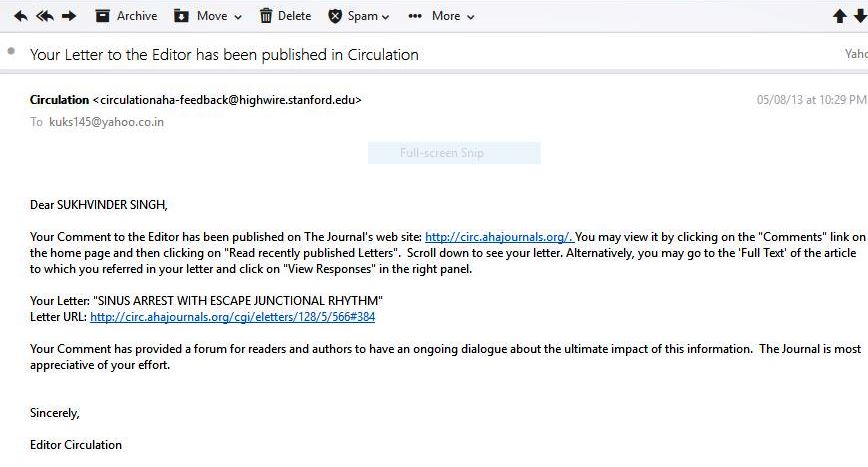Click the Reply arrow icon
The image size is (868, 467).
click(20, 16)
